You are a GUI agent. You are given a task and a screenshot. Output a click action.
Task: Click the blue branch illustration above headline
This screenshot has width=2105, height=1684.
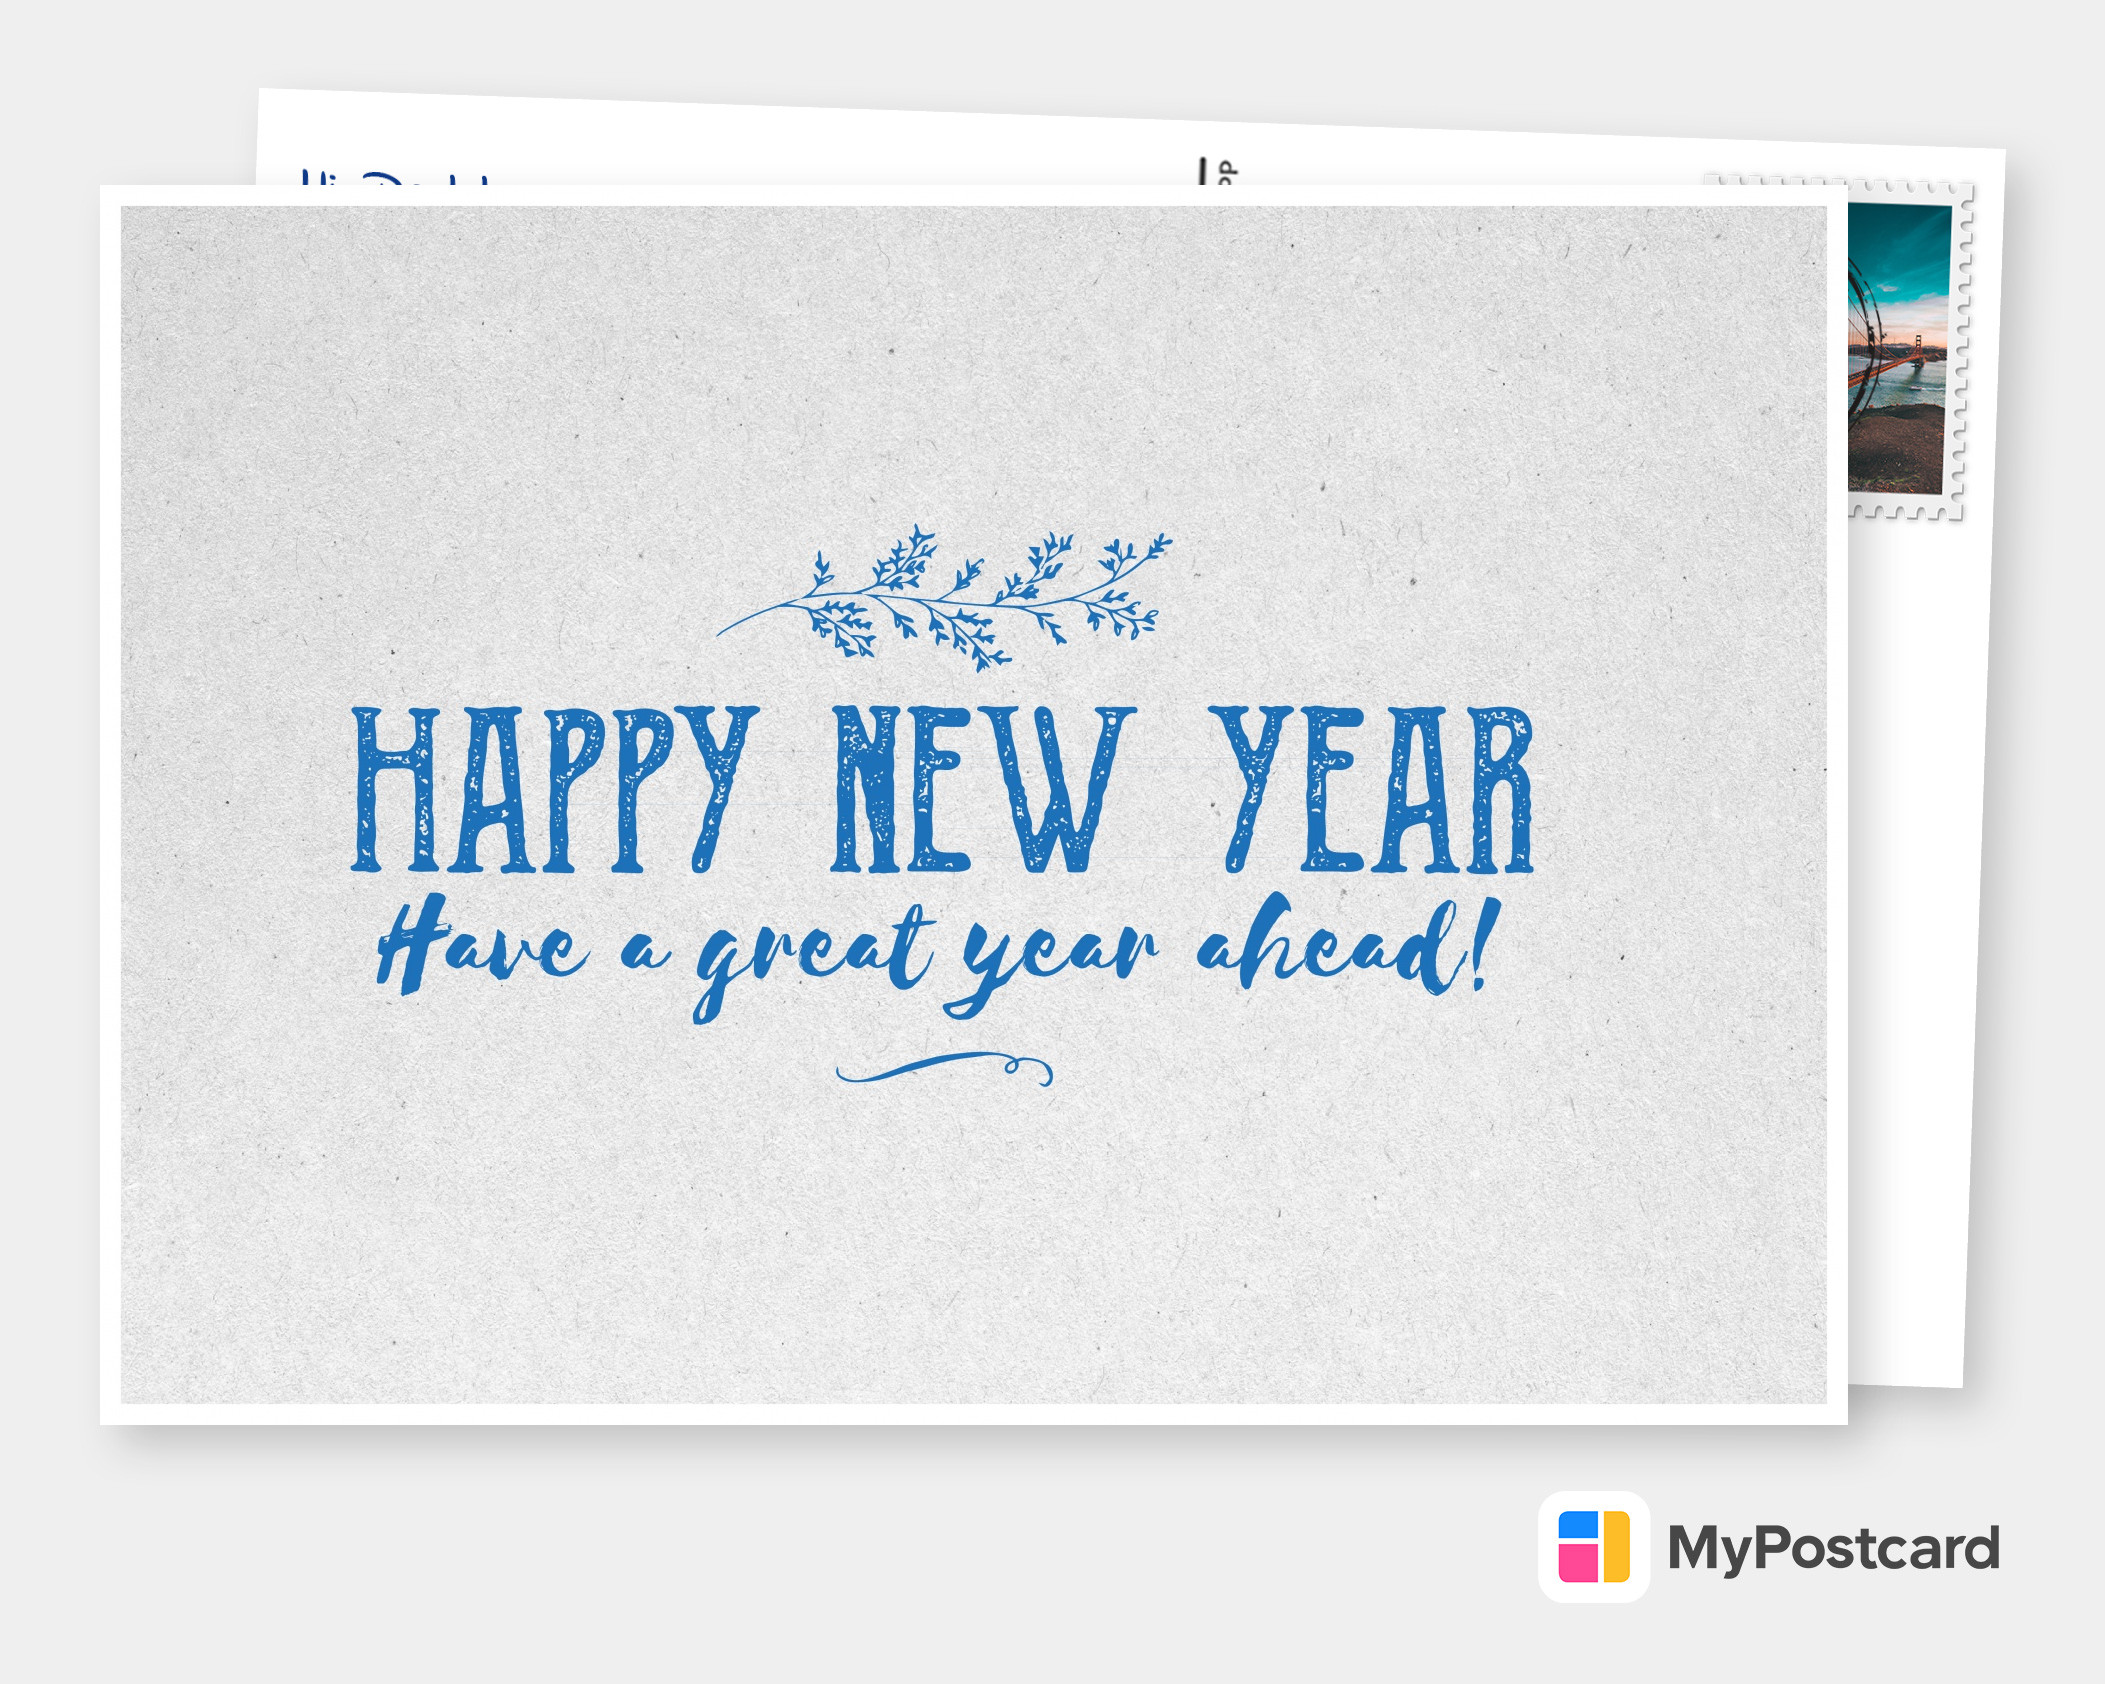pyautogui.click(x=944, y=598)
